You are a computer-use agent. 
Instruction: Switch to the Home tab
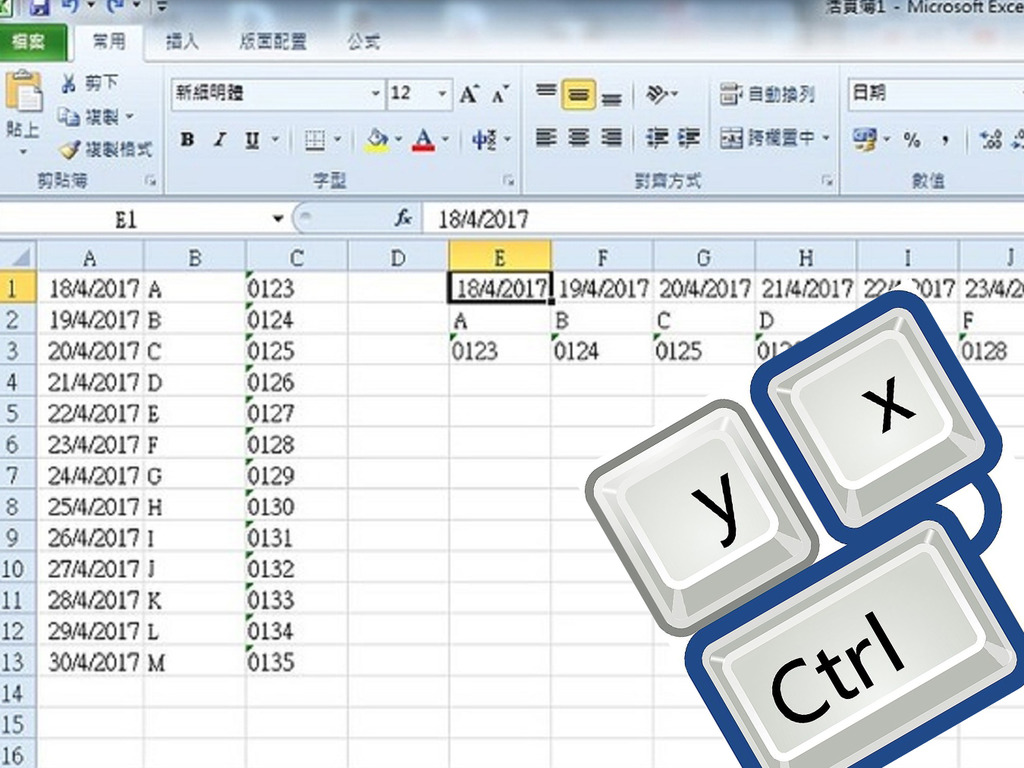(108, 42)
